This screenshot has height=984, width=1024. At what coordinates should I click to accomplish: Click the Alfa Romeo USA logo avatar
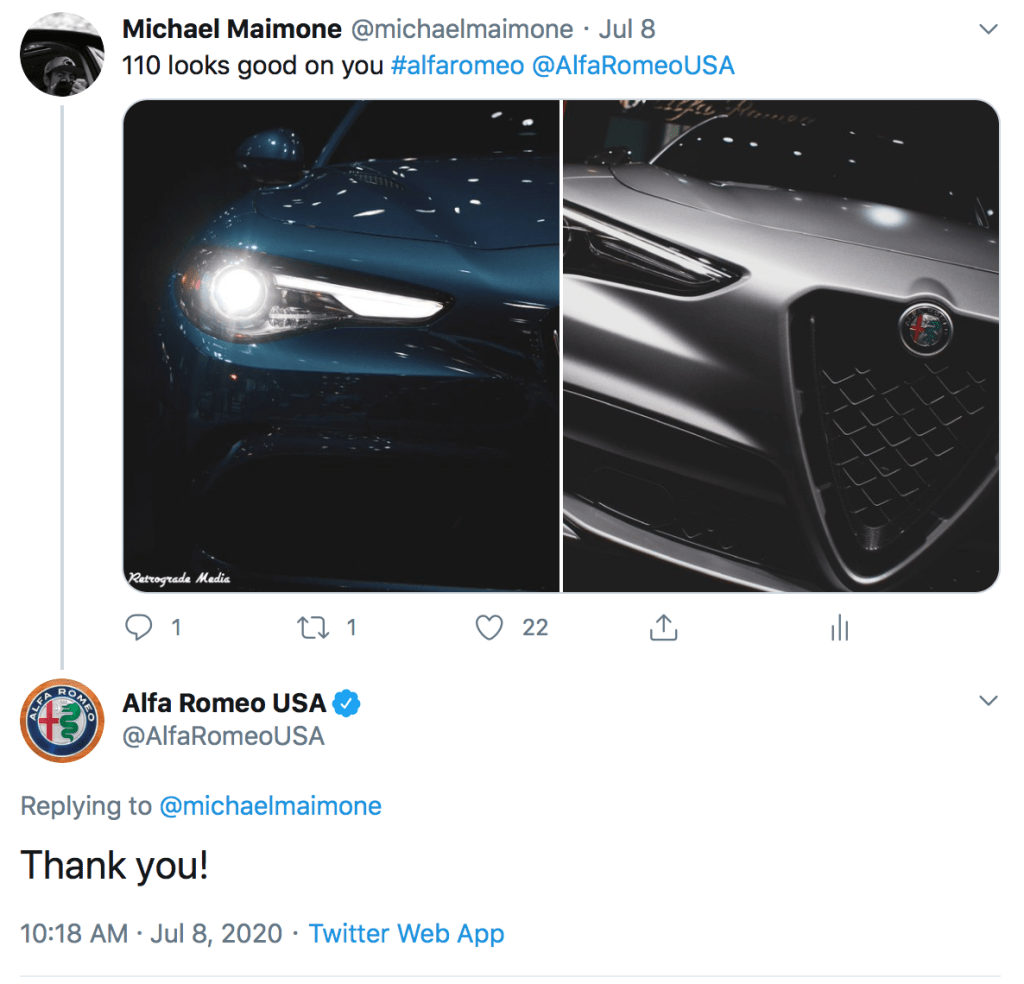62,720
